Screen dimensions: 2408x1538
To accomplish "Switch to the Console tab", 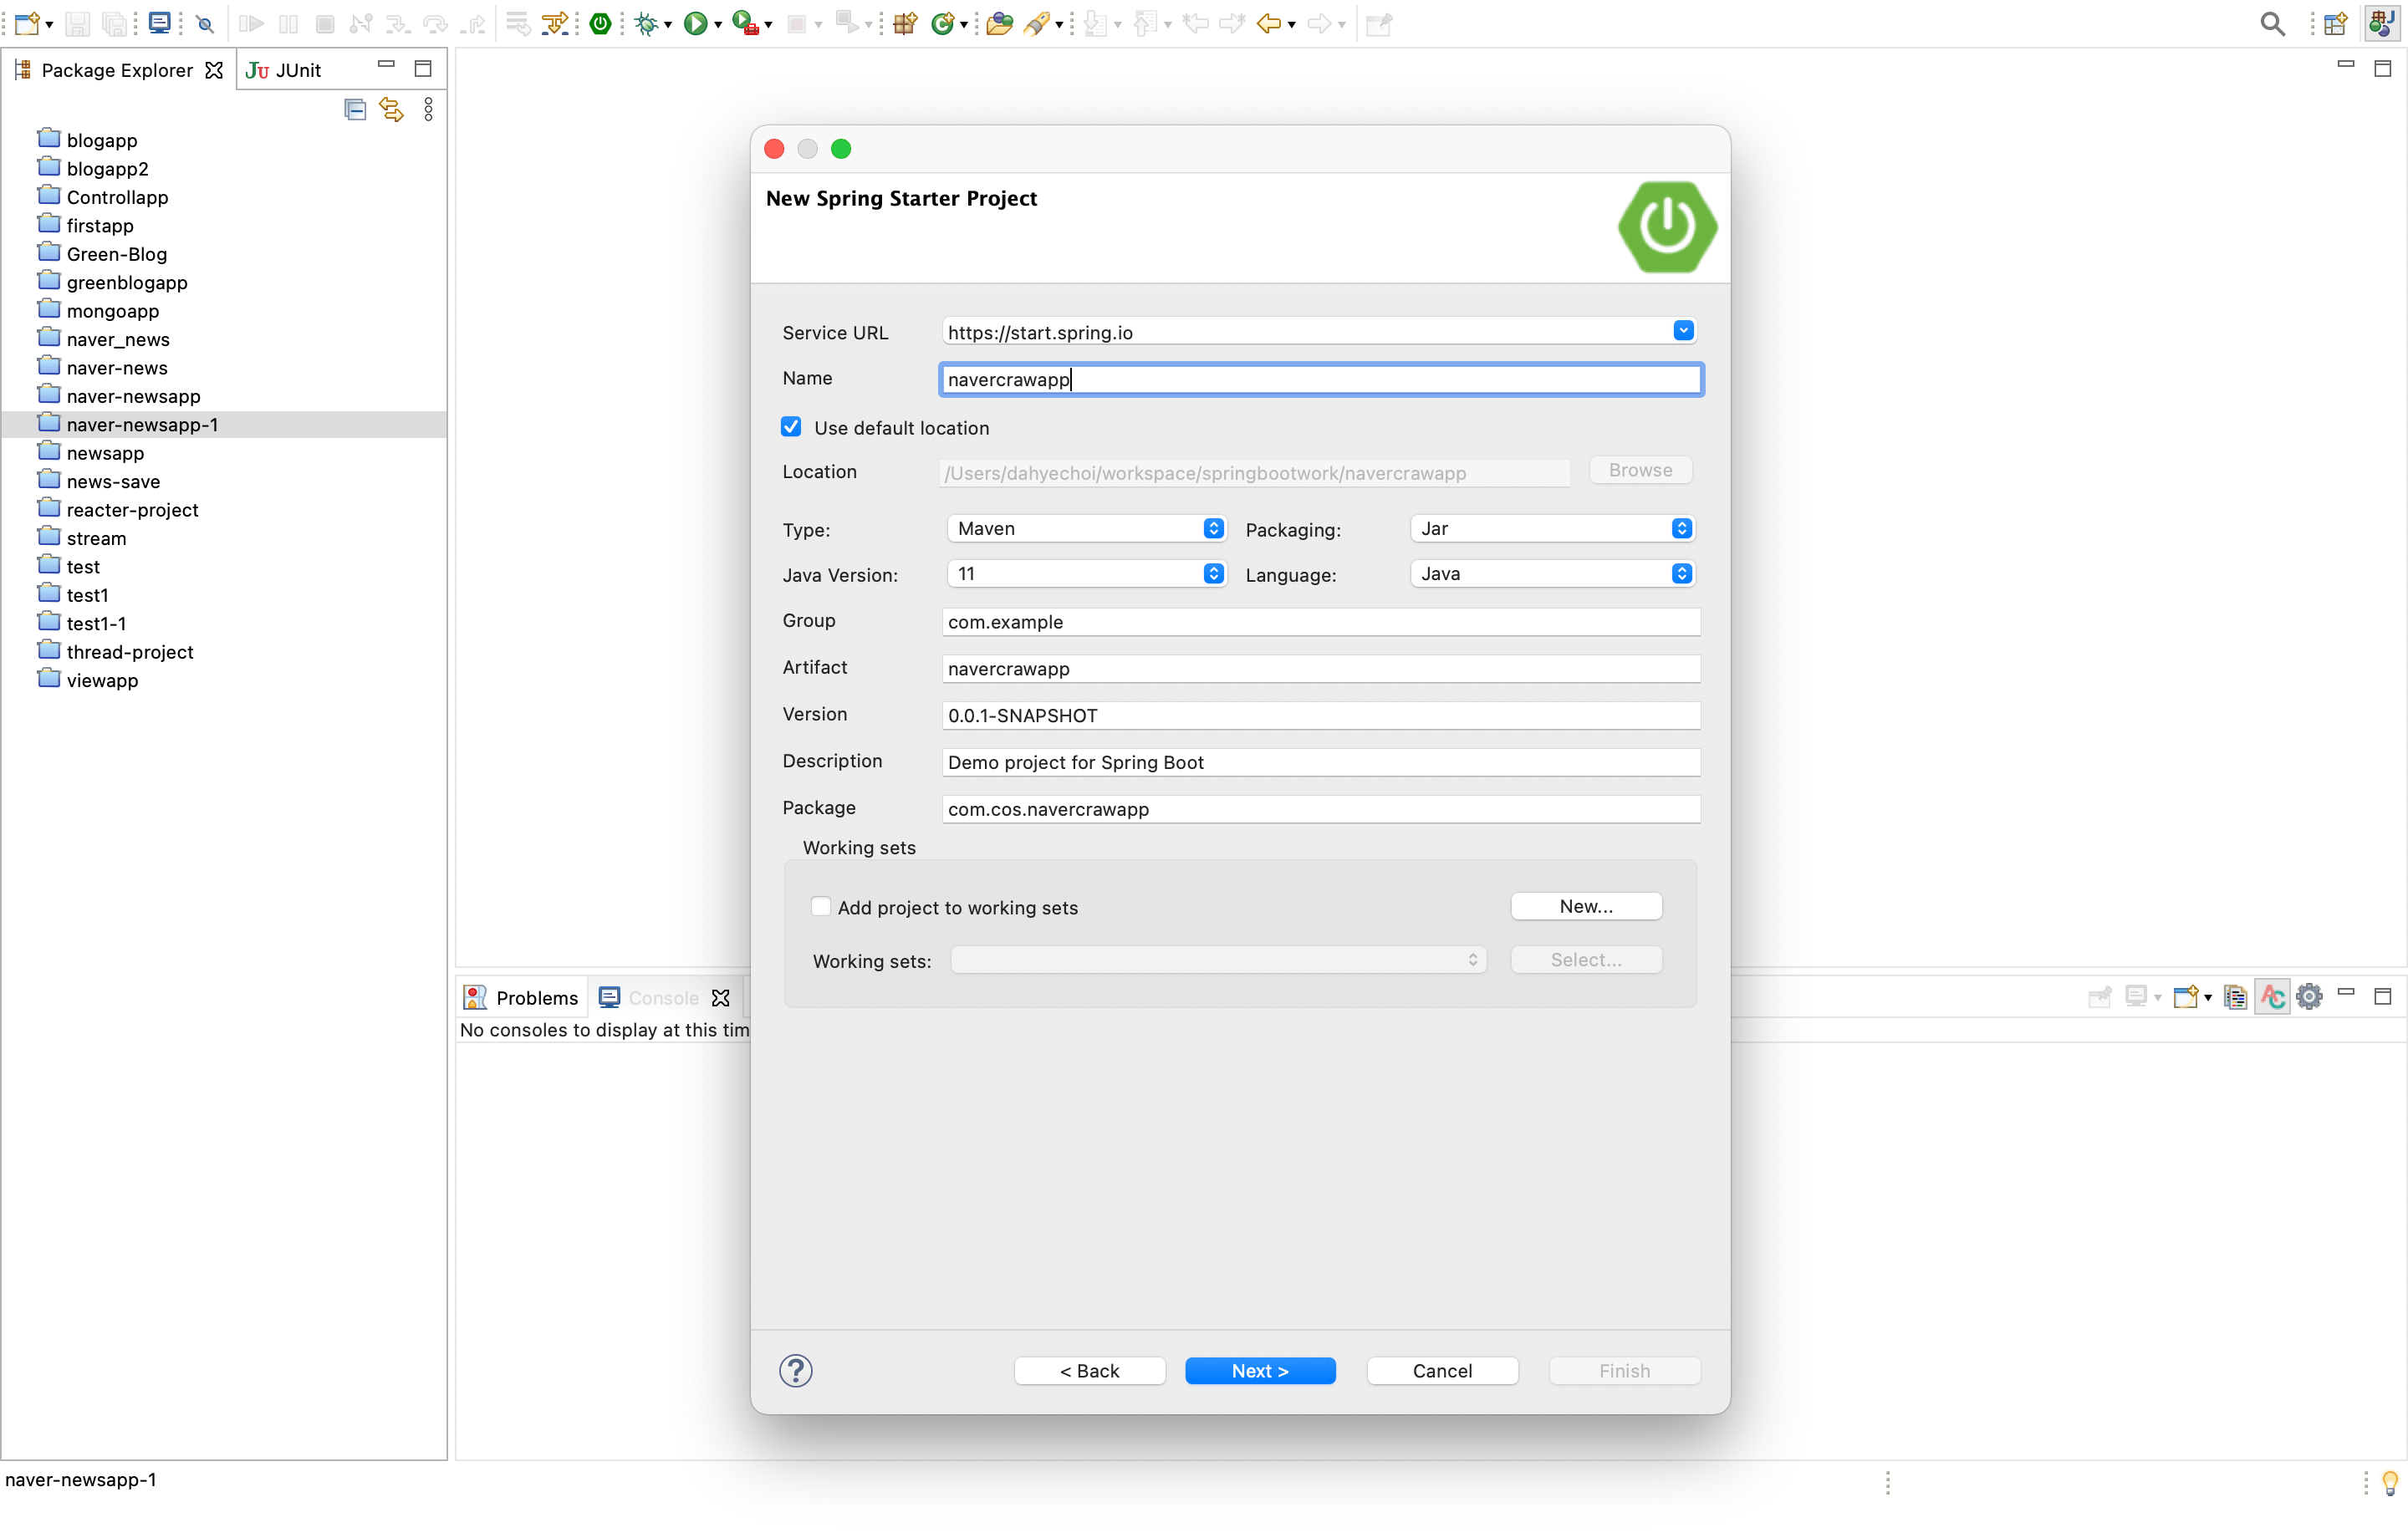I will (x=663, y=997).
